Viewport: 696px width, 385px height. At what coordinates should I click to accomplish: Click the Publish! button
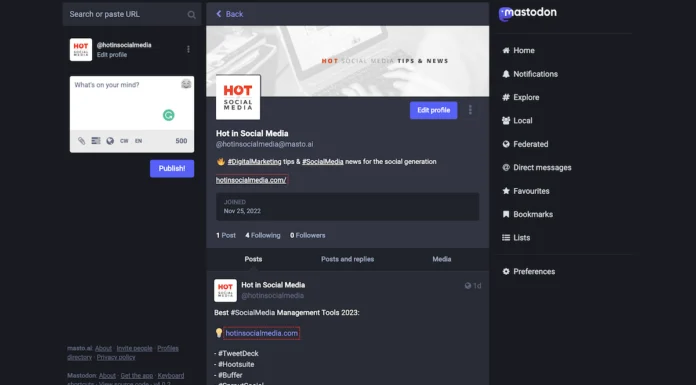pyautogui.click(x=172, y=169)
